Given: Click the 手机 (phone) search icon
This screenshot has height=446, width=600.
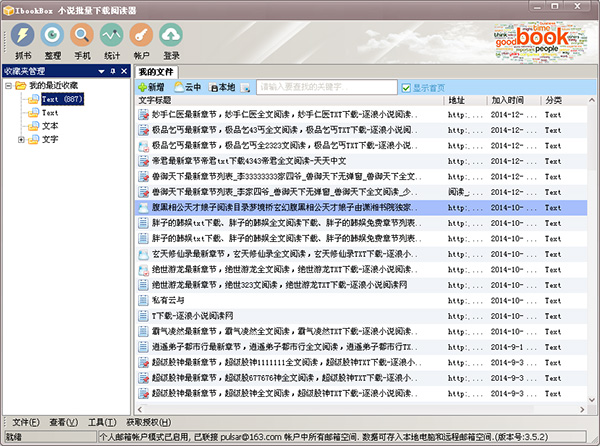Looking at the screenshot, I should coord(82,40).
